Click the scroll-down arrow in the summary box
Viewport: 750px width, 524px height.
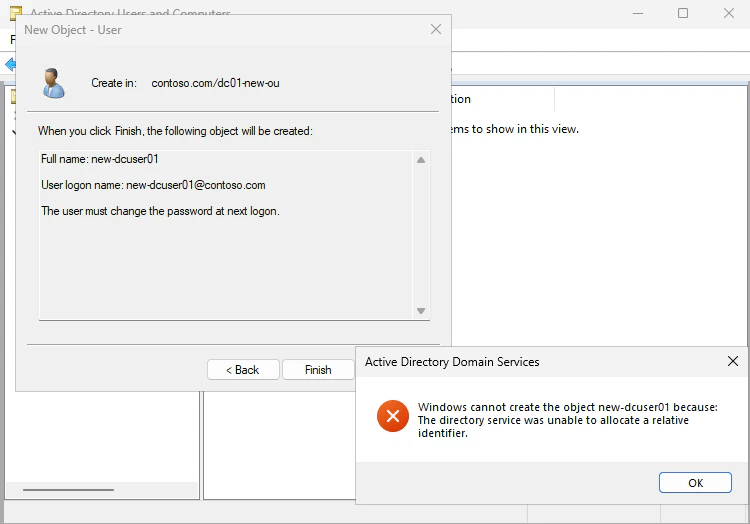pyautogui.click(x=421, y=311)
